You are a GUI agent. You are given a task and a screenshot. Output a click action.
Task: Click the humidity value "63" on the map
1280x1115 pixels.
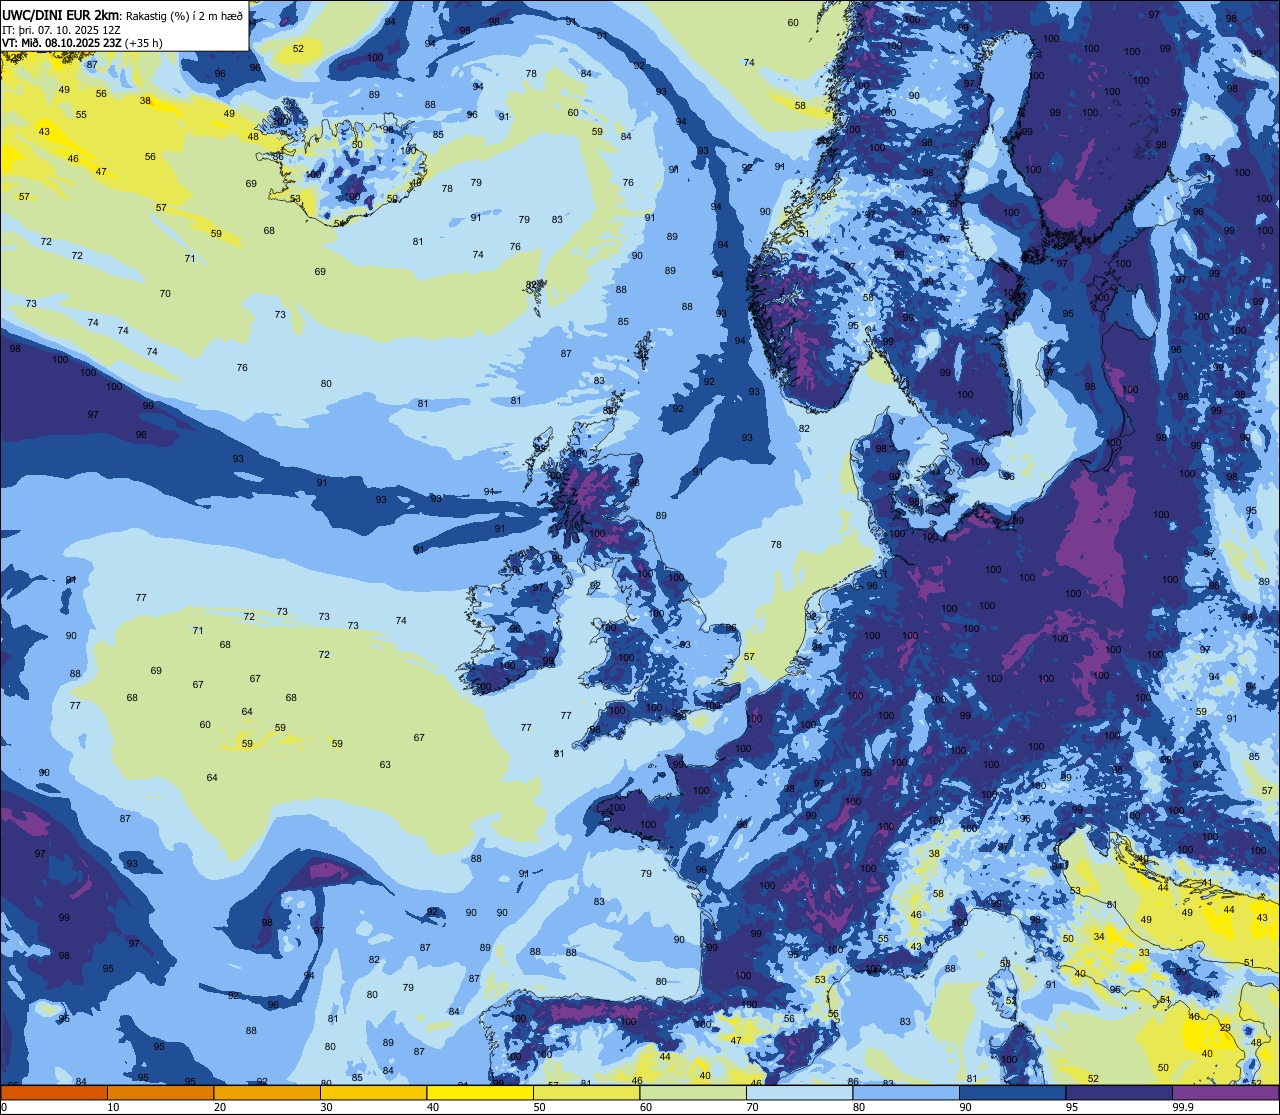click(385, 765)
